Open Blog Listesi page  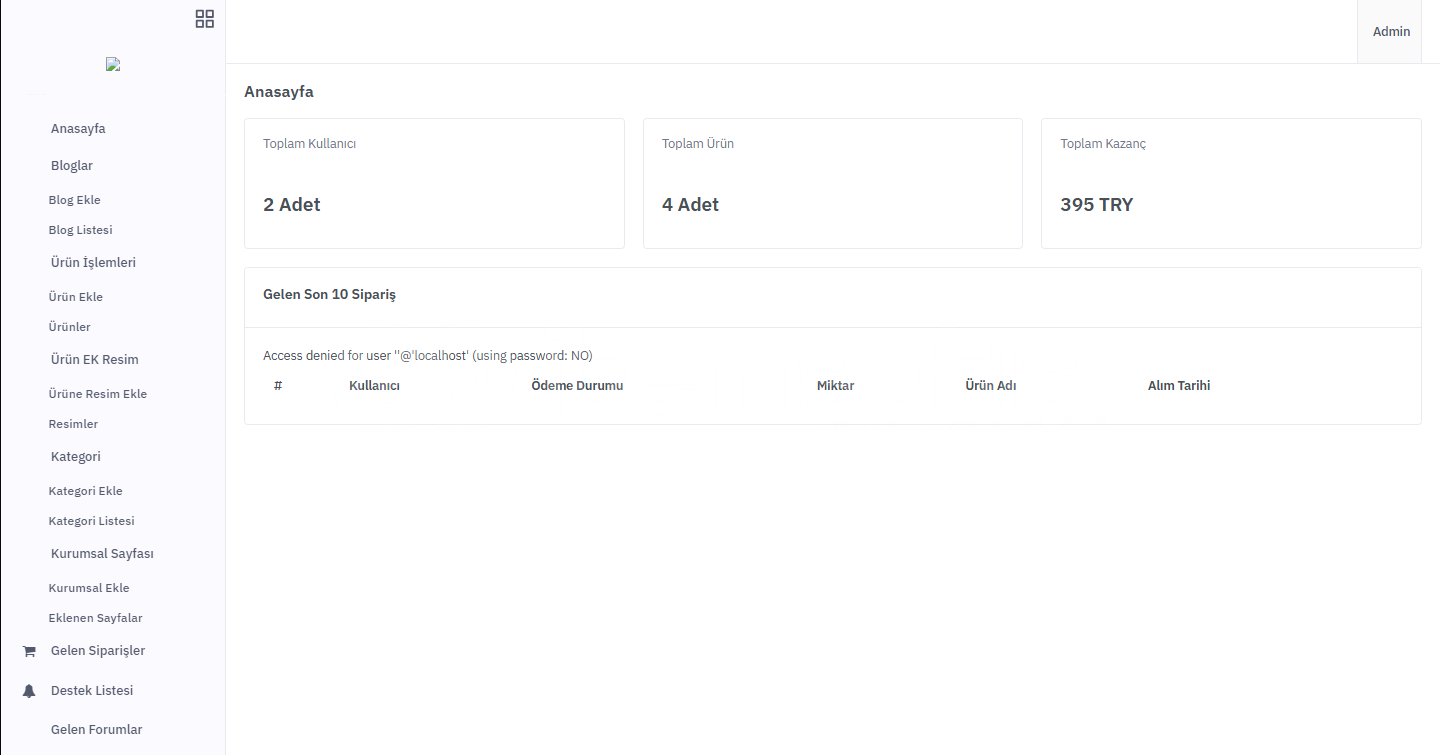[x=81, y=230]
